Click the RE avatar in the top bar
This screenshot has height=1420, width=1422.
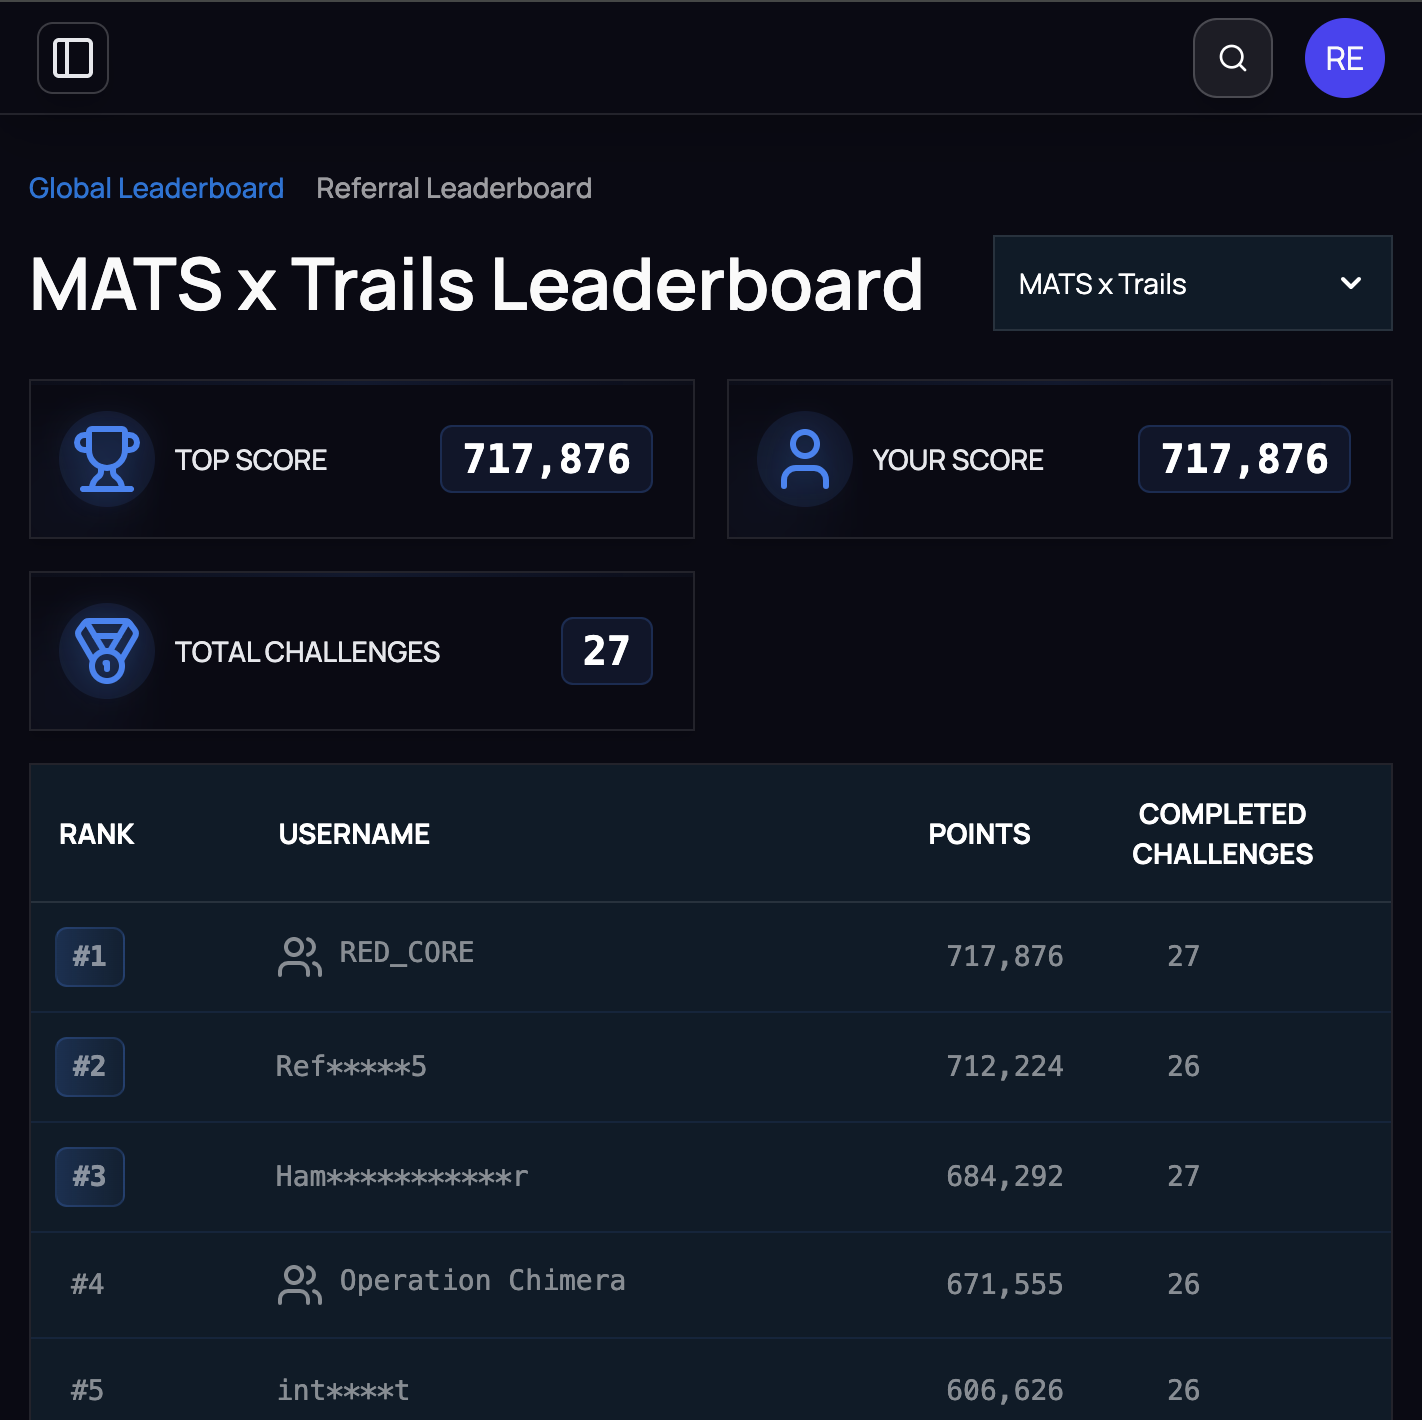[x=1344, y=58]
